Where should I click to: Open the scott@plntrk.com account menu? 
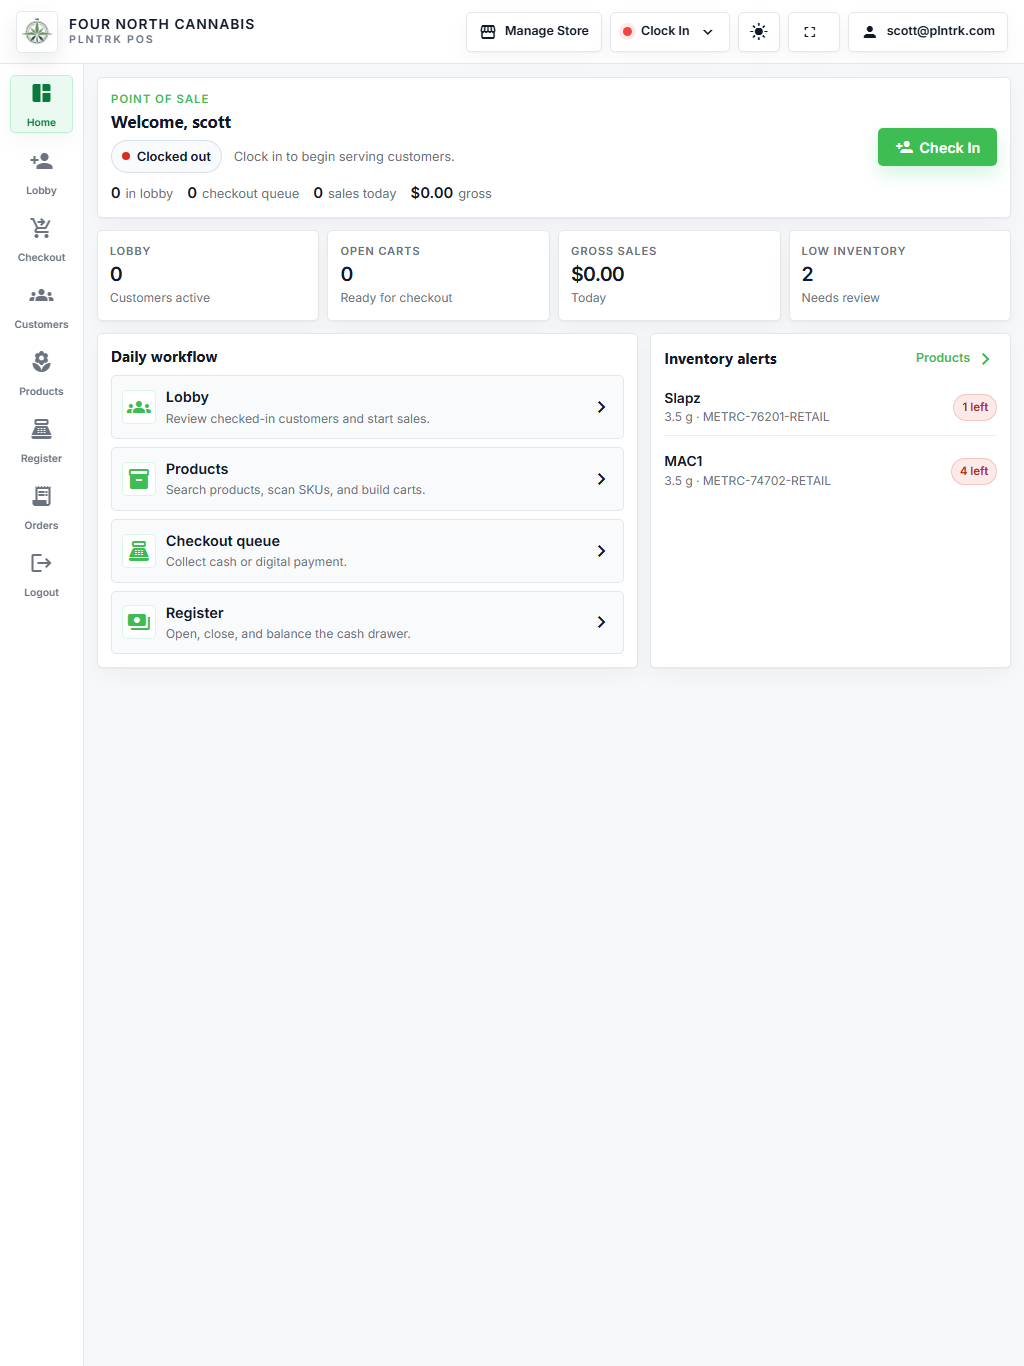[x=928, y=32]
